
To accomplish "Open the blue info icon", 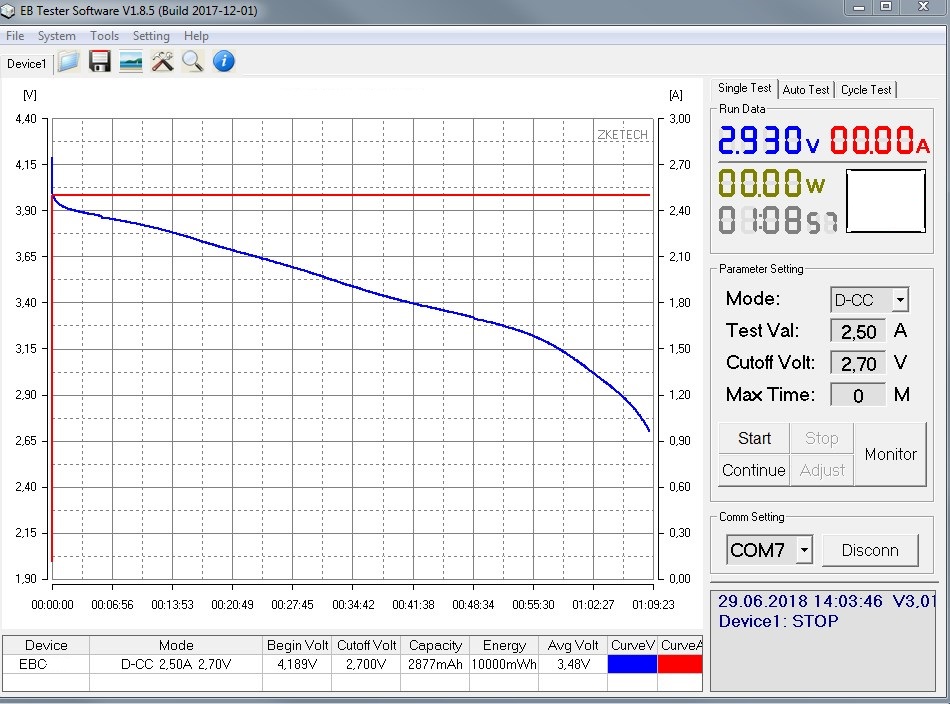I will tap(224, 62).
